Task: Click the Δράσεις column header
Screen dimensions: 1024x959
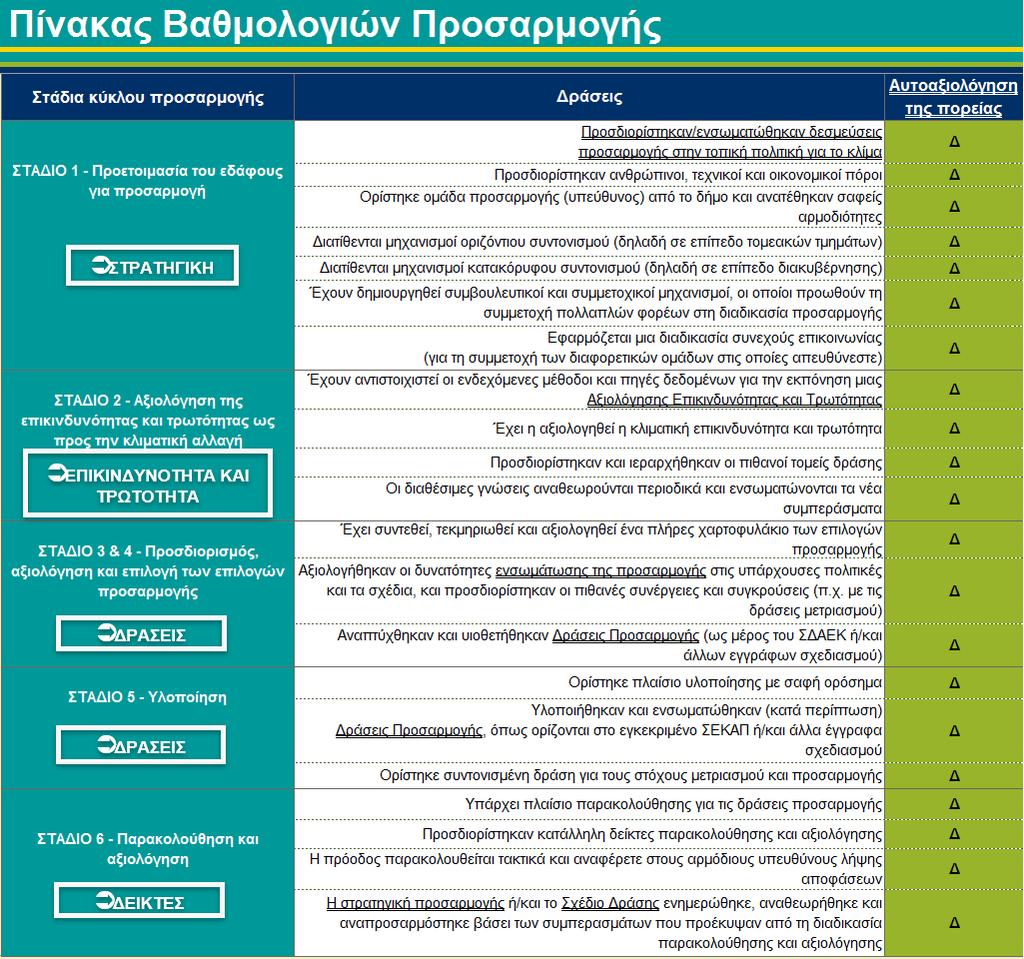Action: (589, 97)
